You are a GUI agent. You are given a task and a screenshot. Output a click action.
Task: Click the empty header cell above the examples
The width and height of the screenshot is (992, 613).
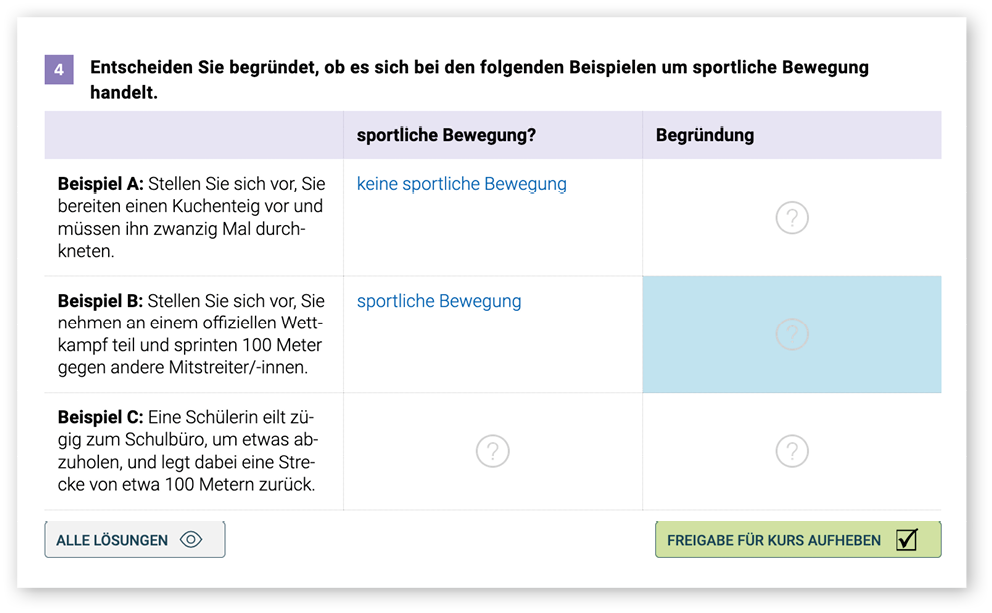(193, 135)
